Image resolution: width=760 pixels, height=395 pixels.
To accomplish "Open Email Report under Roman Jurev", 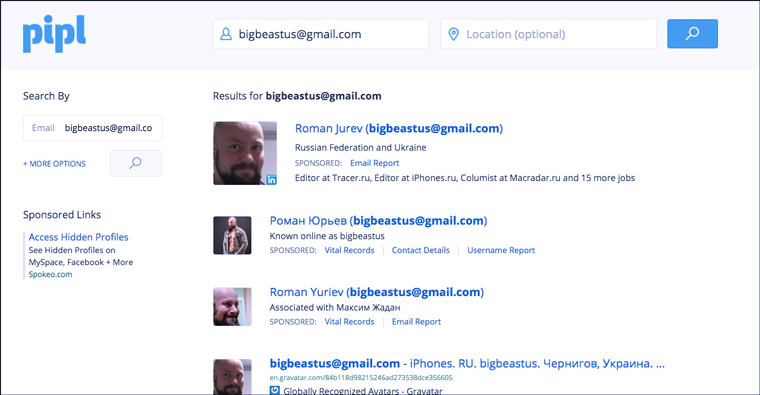I will click(x=375, y=163).
